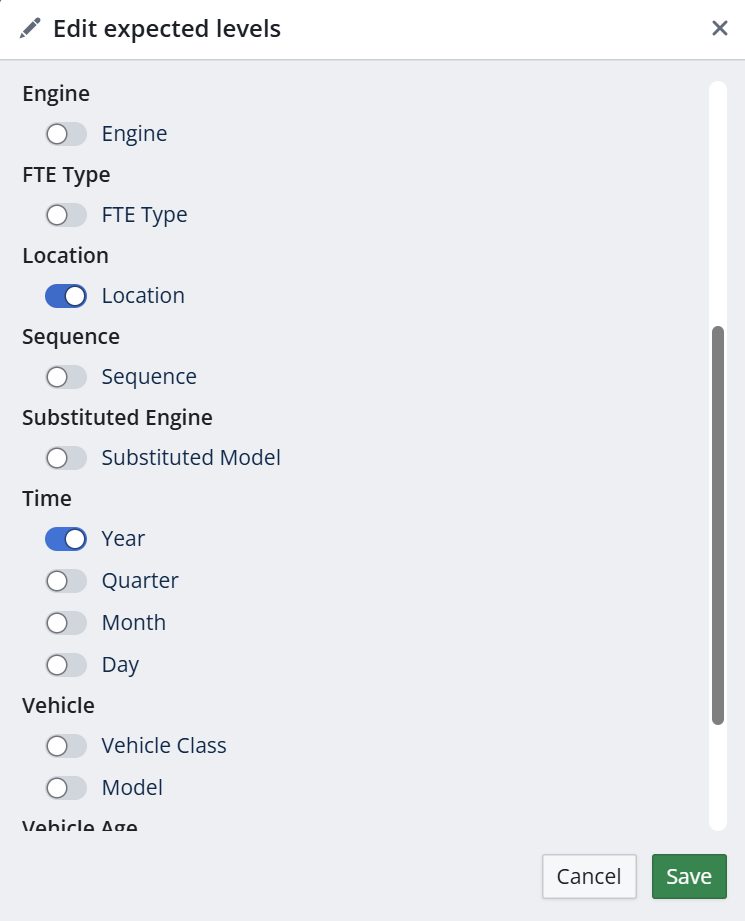Click the pencil edit icon in the header
This screenshot has height=921, width=745.
[30, 28]
